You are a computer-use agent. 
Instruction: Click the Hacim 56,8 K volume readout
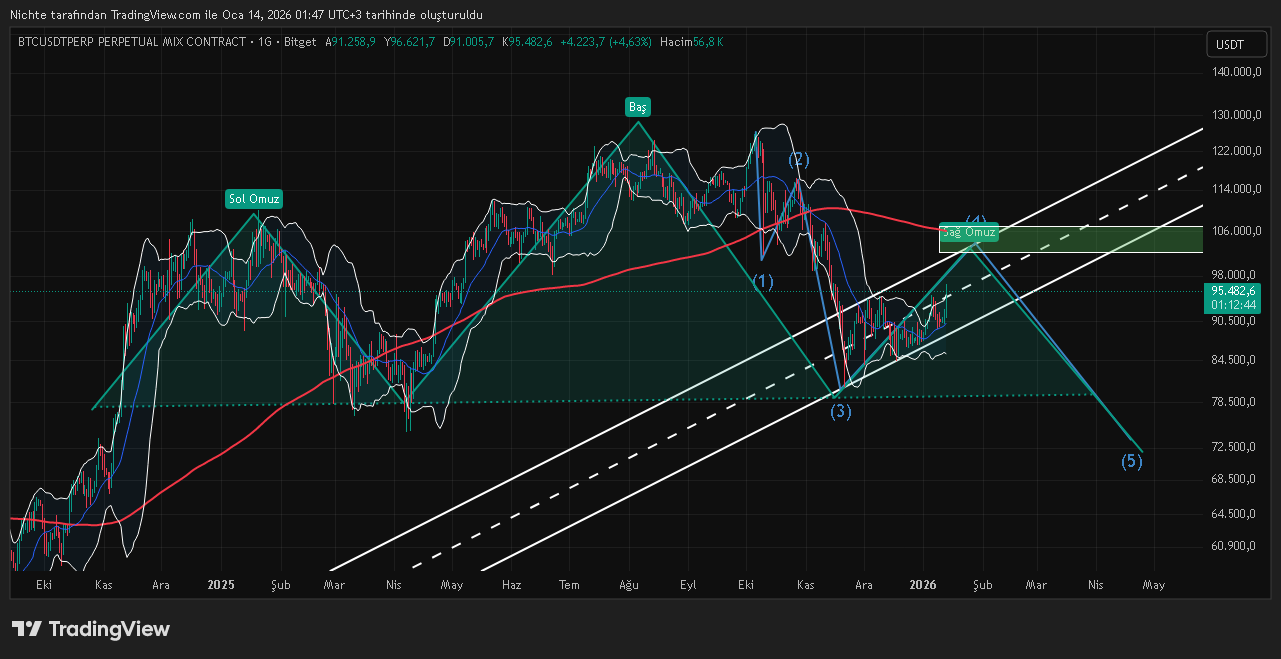coord(691,42)
